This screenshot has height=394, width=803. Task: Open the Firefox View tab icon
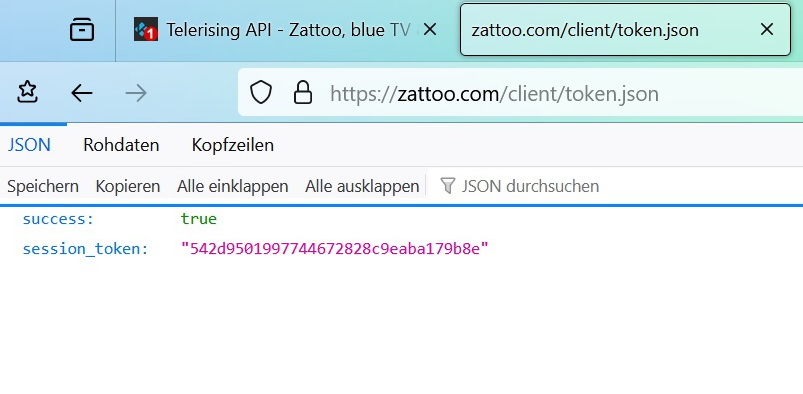tap(81, 30)
